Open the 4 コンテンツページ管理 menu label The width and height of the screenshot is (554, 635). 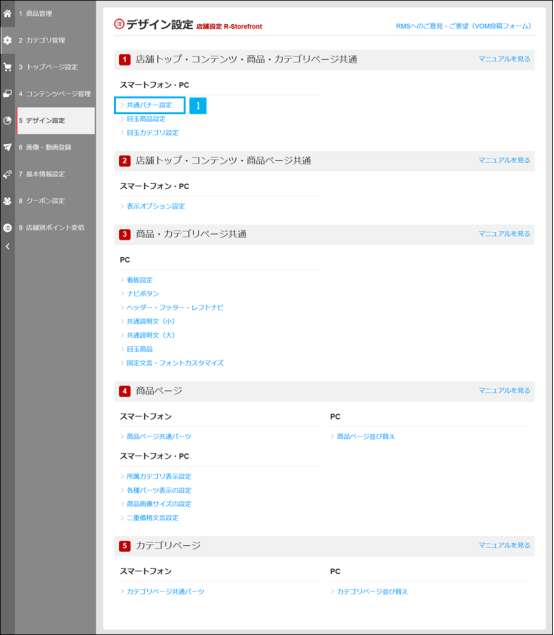tap(55, 94)
